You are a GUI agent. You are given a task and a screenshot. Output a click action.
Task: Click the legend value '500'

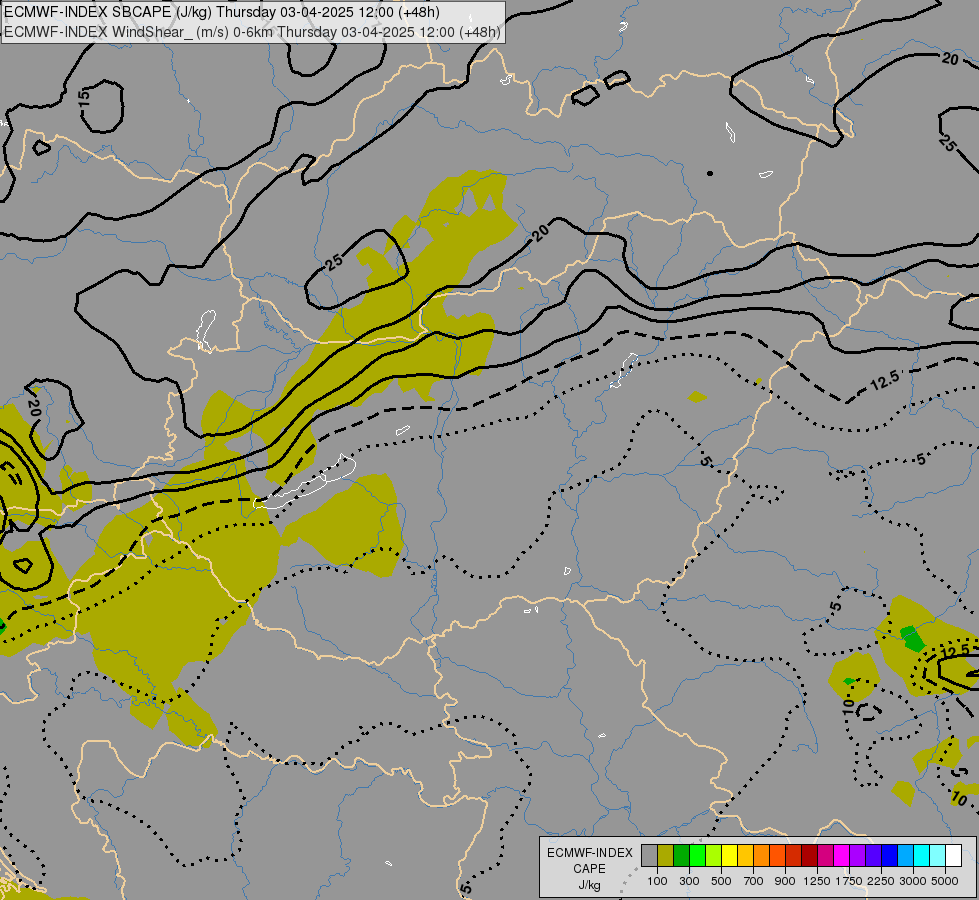tap(721, 881)
